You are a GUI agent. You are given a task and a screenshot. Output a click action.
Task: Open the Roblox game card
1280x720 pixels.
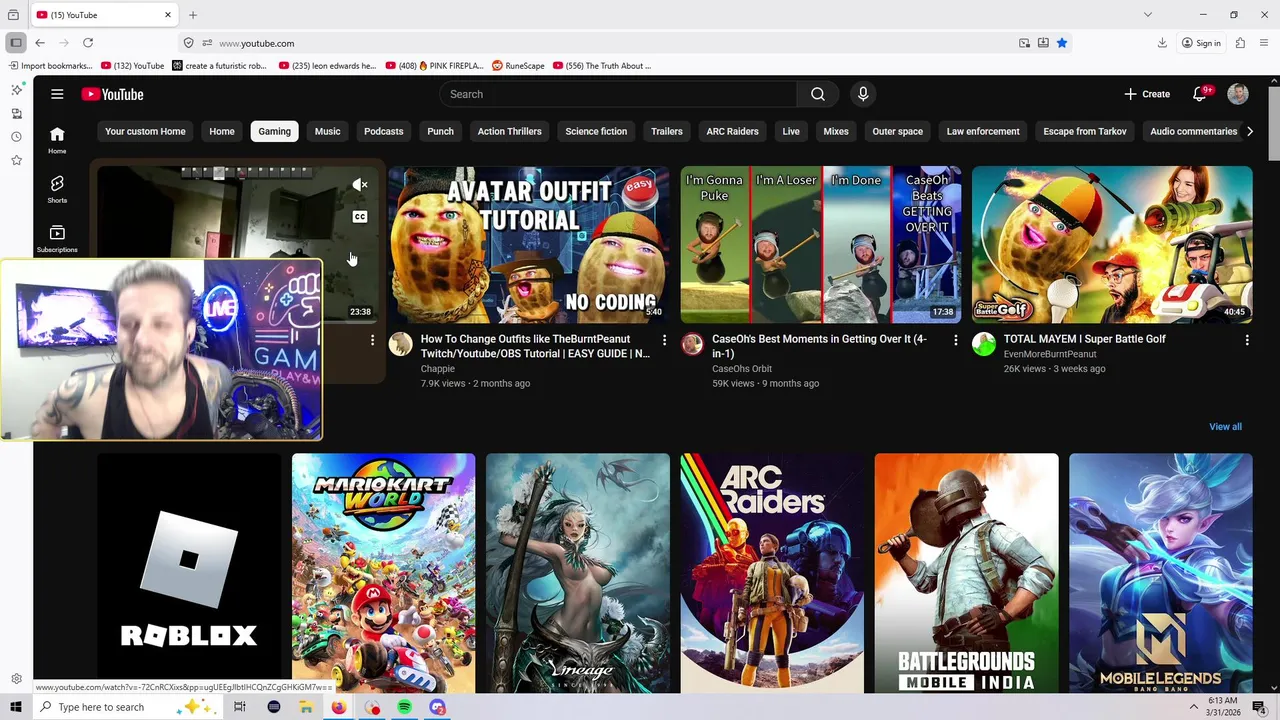(190, 573)
